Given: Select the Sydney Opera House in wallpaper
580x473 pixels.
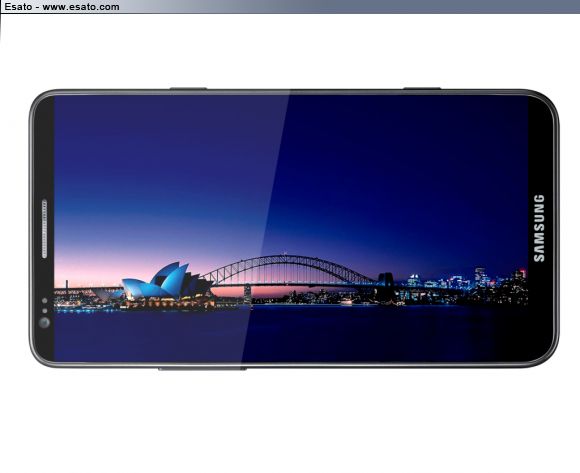Looking at the screenshot, I should tap(167, 282).
